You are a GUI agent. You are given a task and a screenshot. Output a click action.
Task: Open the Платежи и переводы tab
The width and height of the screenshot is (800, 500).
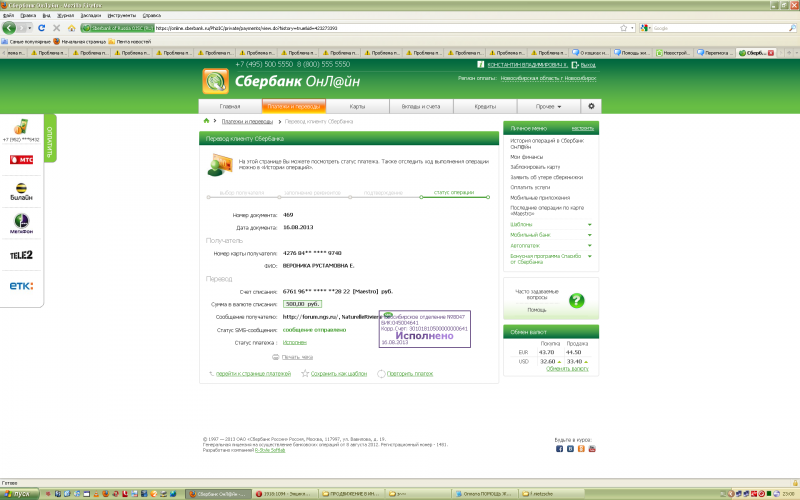point(293,106)
